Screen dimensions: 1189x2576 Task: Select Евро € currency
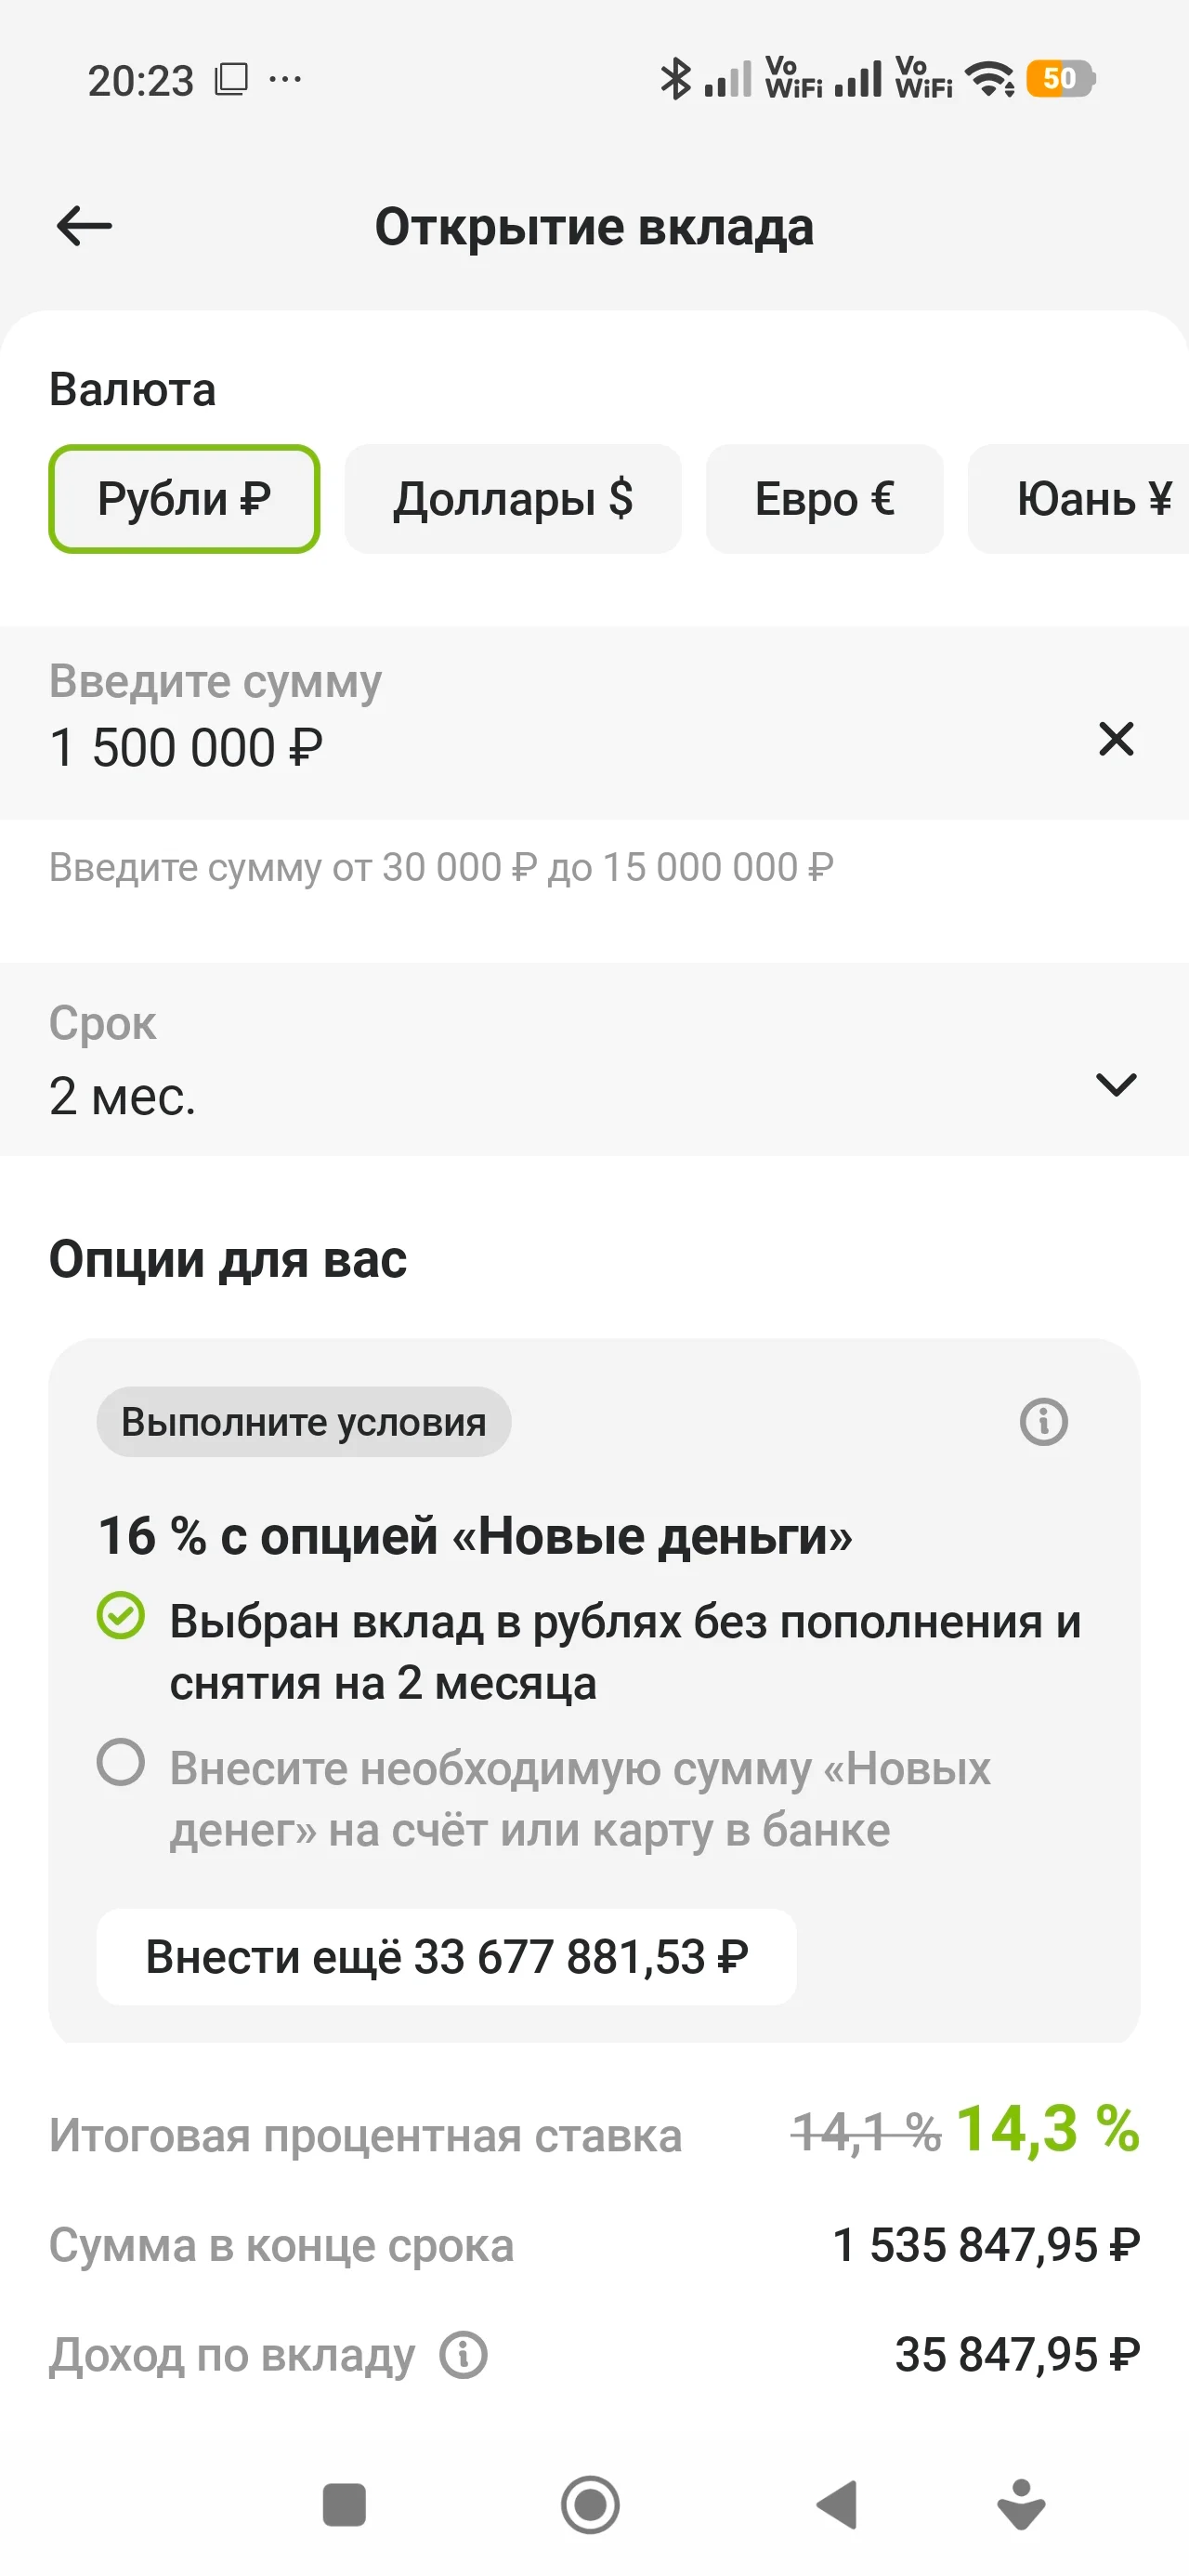(824, 499)
